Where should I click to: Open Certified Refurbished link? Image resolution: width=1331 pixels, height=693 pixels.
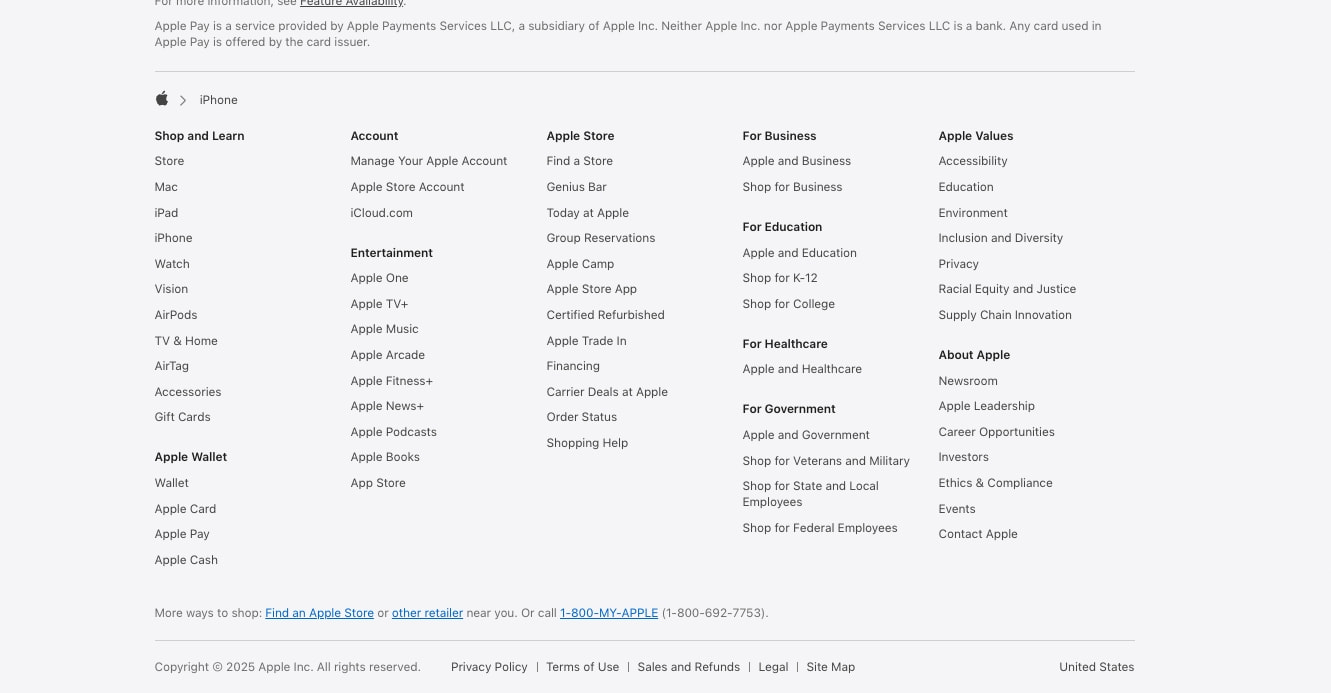605,315
